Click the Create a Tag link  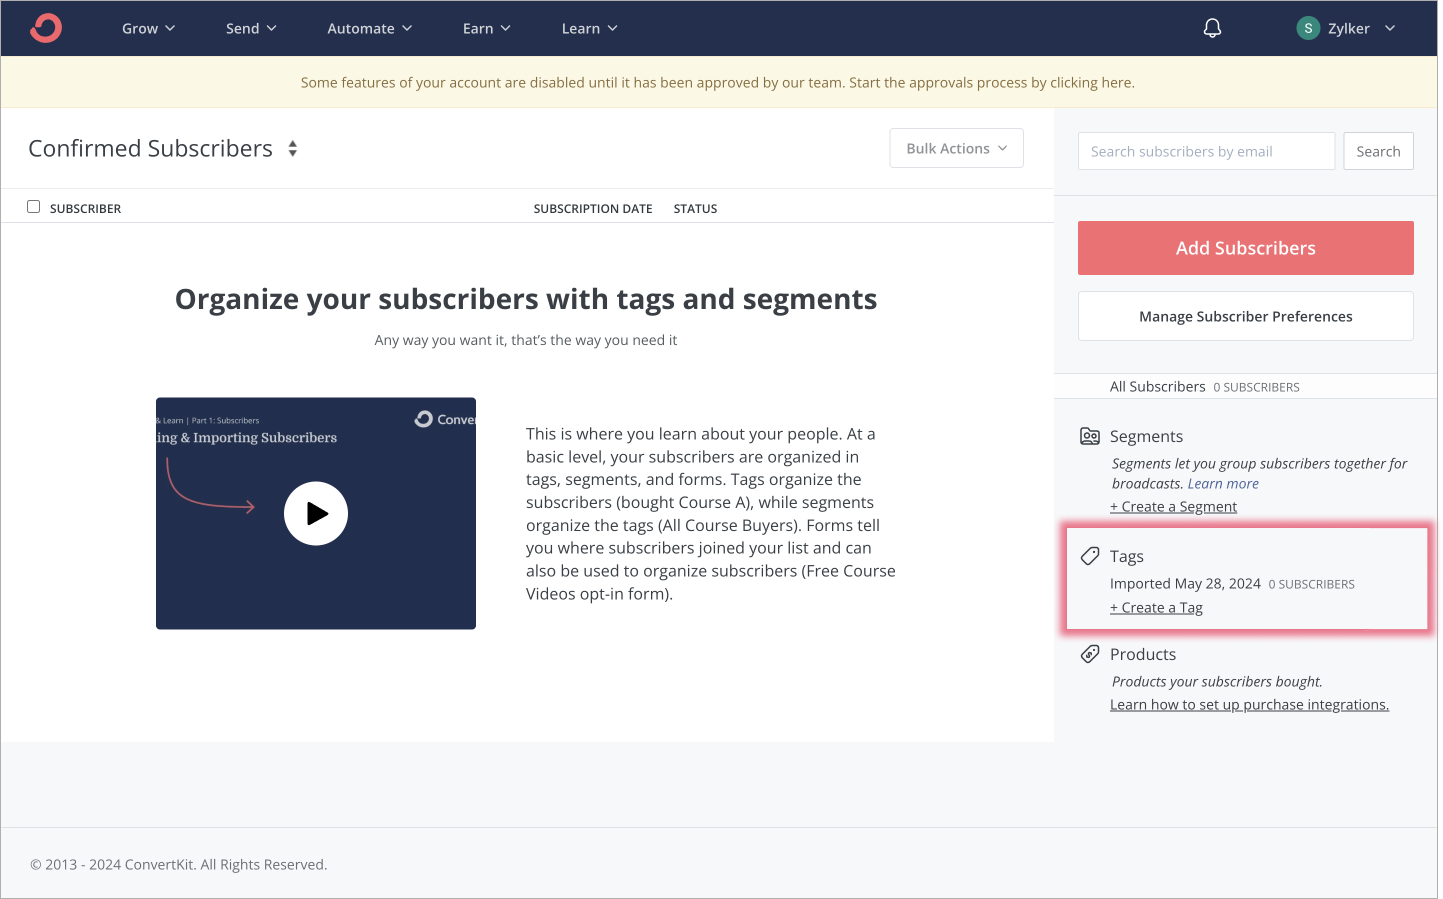tap(1156, 608)
